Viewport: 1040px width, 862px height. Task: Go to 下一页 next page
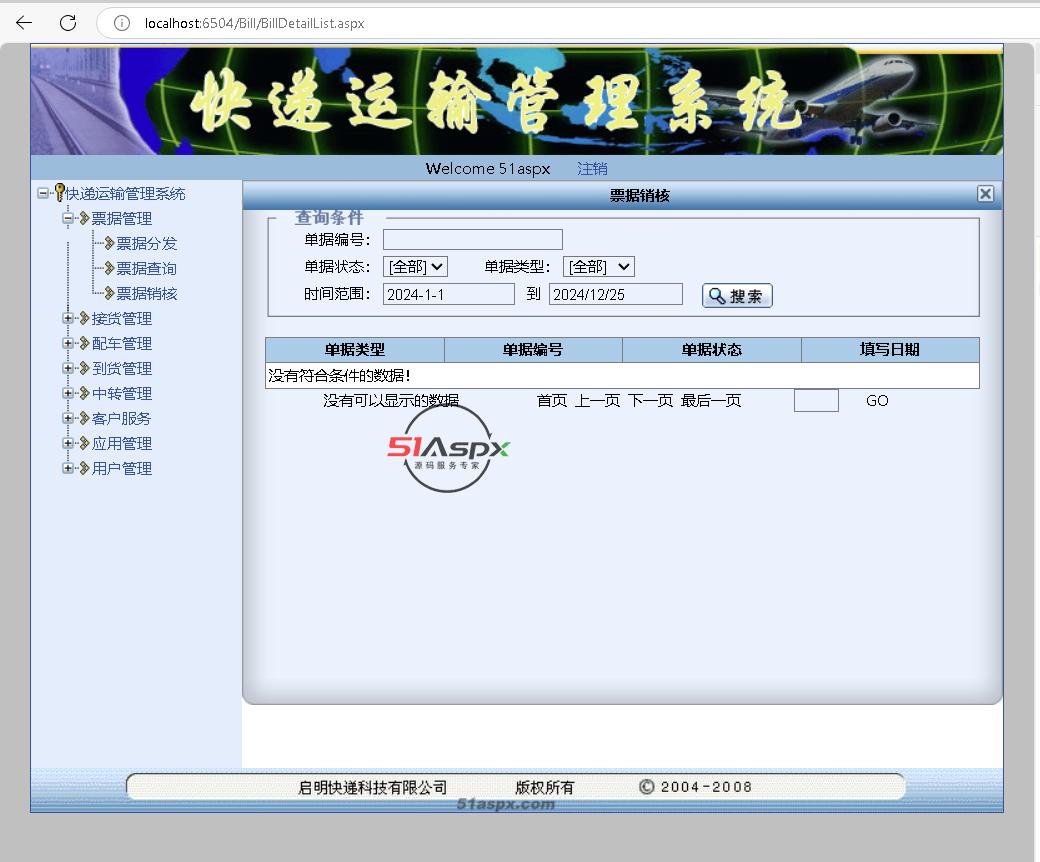point(651,400)
